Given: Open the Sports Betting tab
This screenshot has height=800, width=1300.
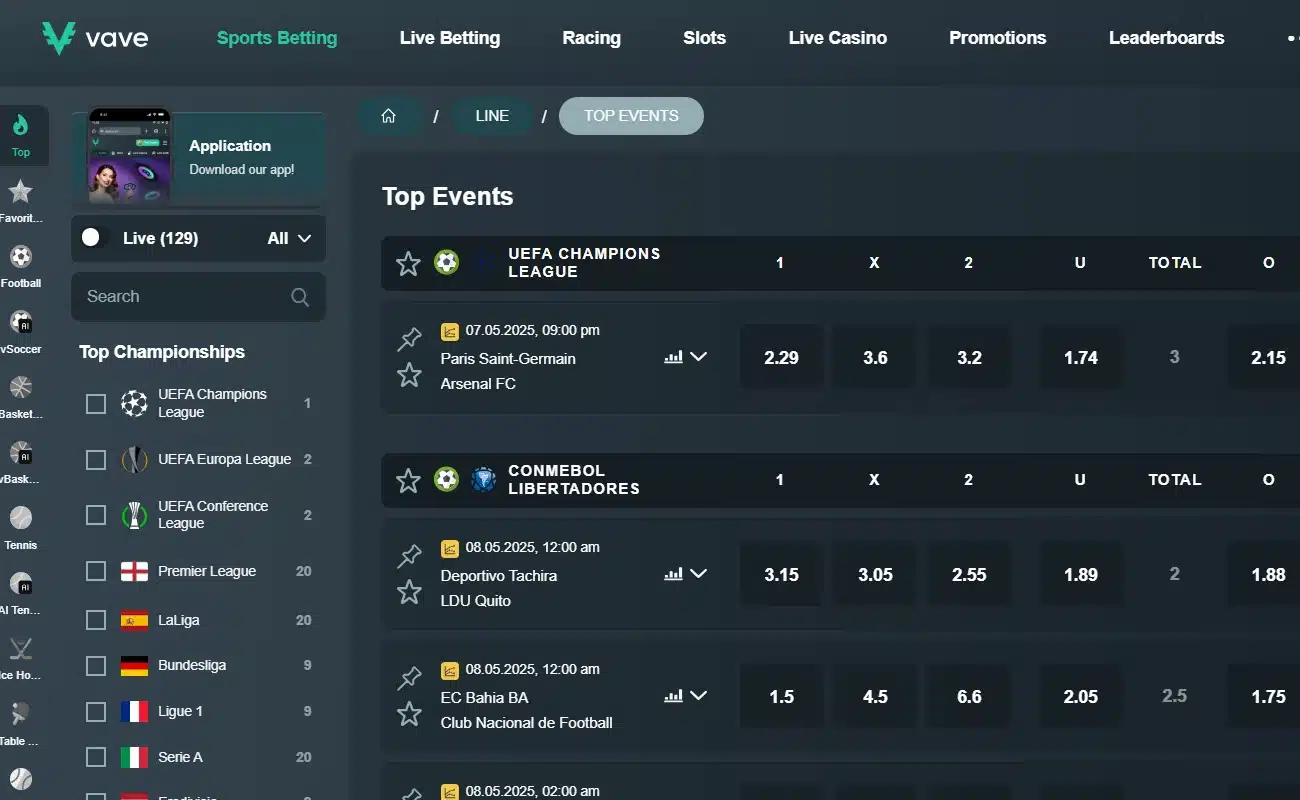Looking at the screenshot, I should coord(277,38).
